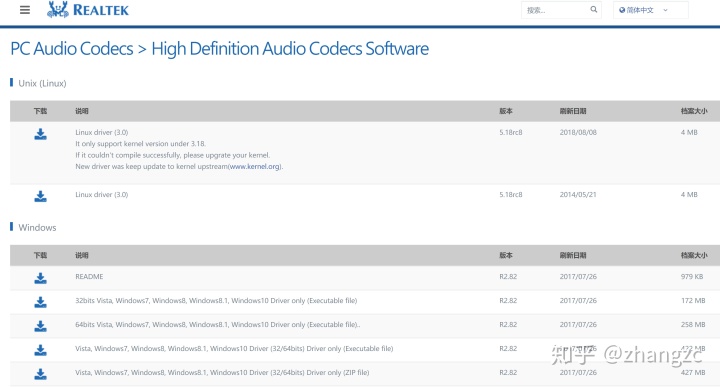Download the 2018/08/08 Linux driver
Viewport: 720px width, 387px height.
tap(40, 134)
